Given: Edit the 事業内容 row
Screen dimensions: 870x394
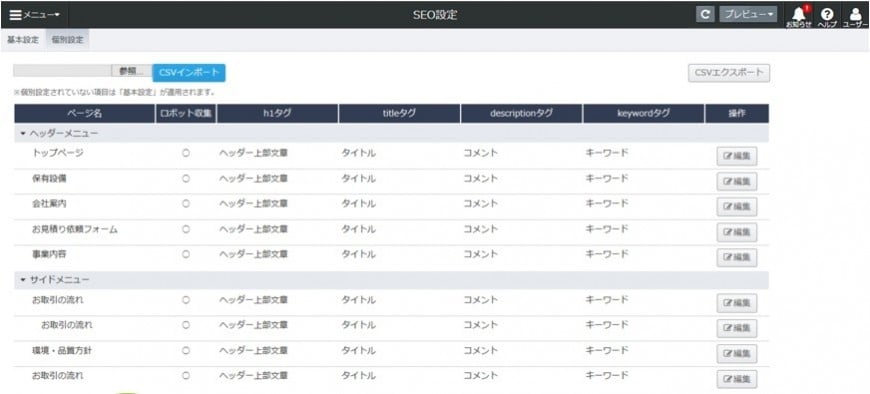Looking at the screenshot, I should (737, 257).
